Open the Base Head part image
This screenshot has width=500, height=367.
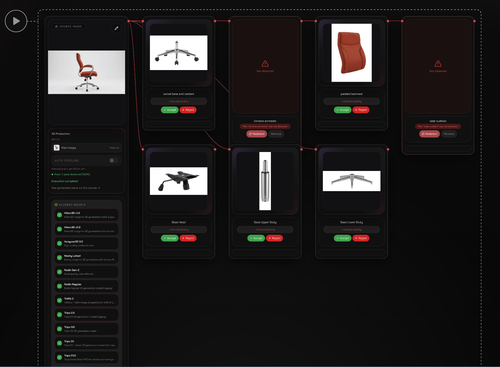(179, 181)
